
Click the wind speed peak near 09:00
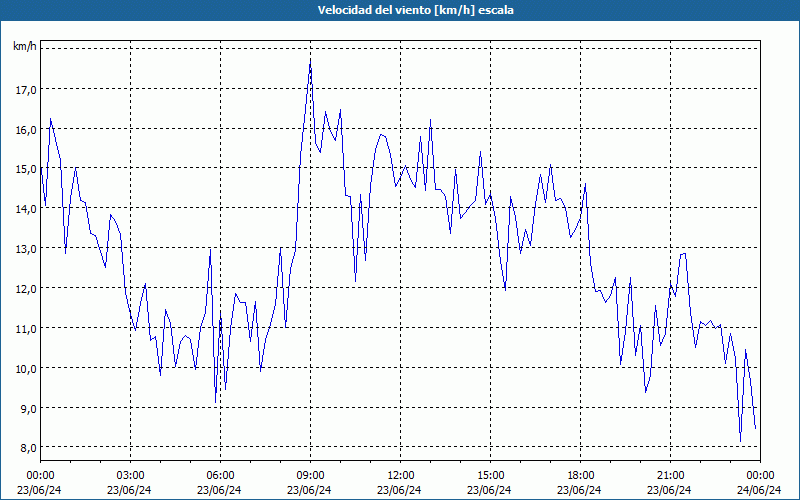[310, 60]
